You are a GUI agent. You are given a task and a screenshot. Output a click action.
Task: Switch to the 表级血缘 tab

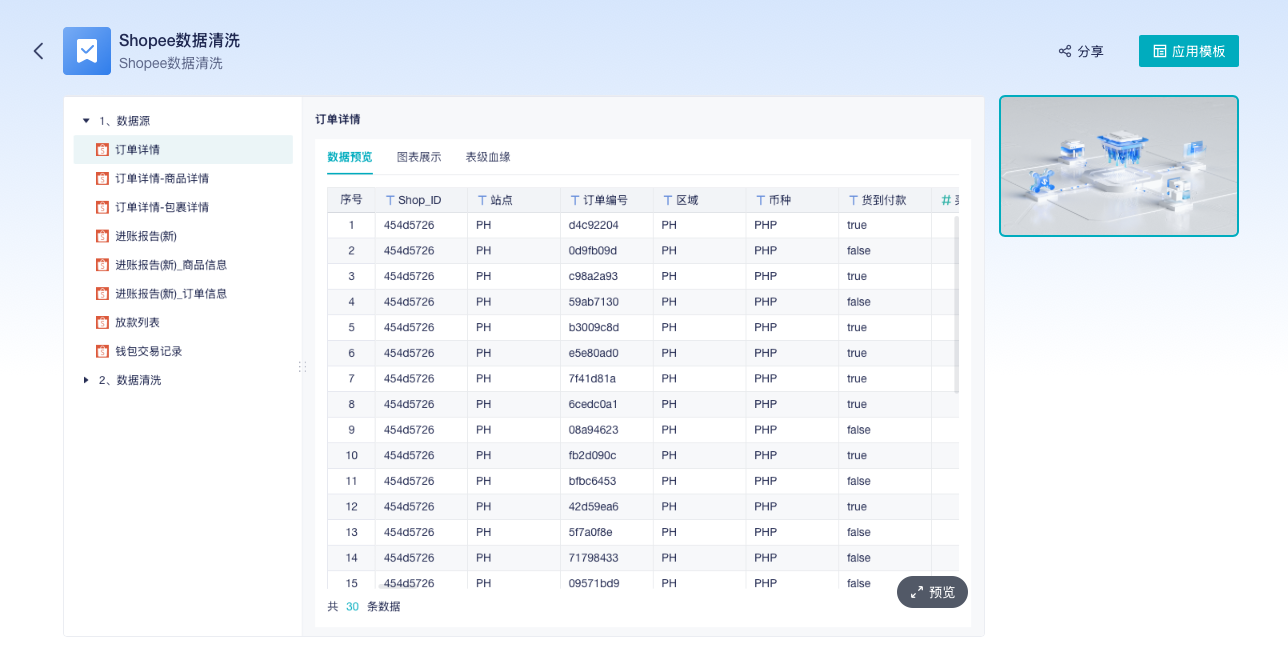tap(487, 157)
